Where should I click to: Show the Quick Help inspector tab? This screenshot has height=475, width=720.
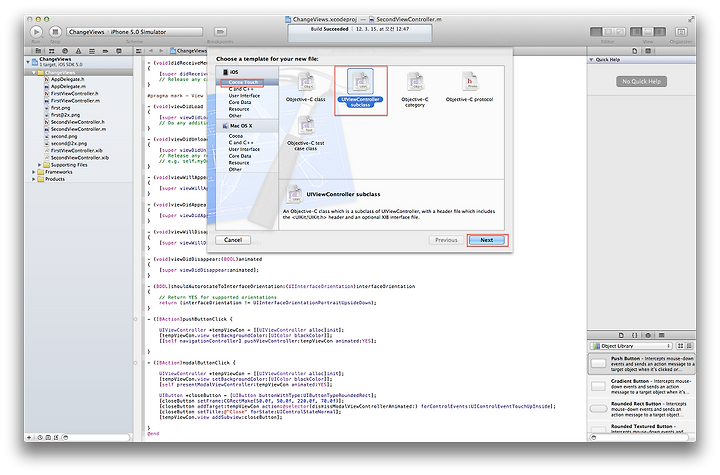[x=648, y=51]
